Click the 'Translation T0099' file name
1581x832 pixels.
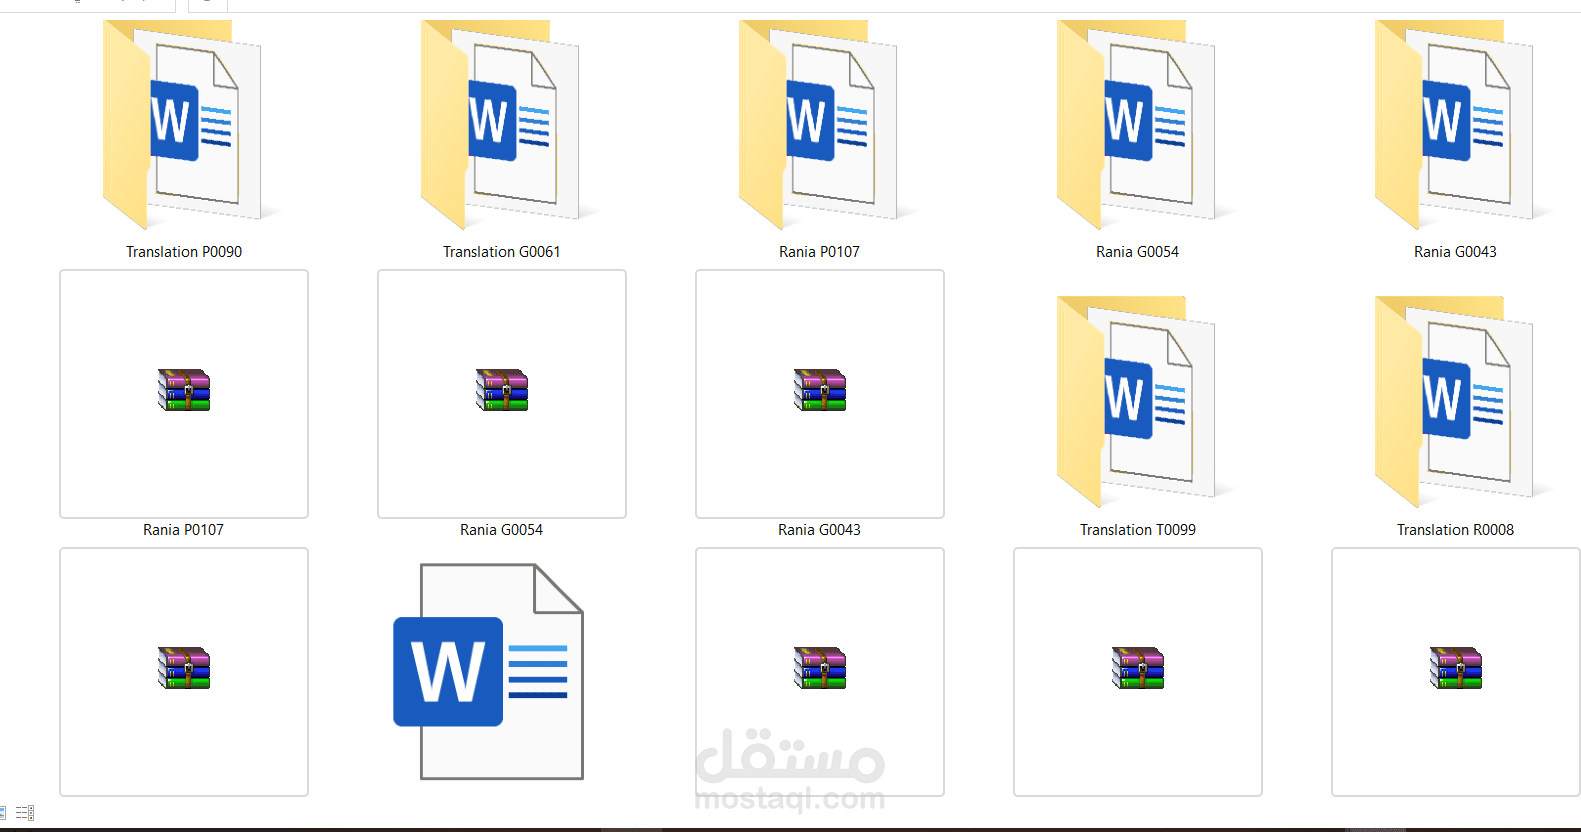coord(1138,530)
